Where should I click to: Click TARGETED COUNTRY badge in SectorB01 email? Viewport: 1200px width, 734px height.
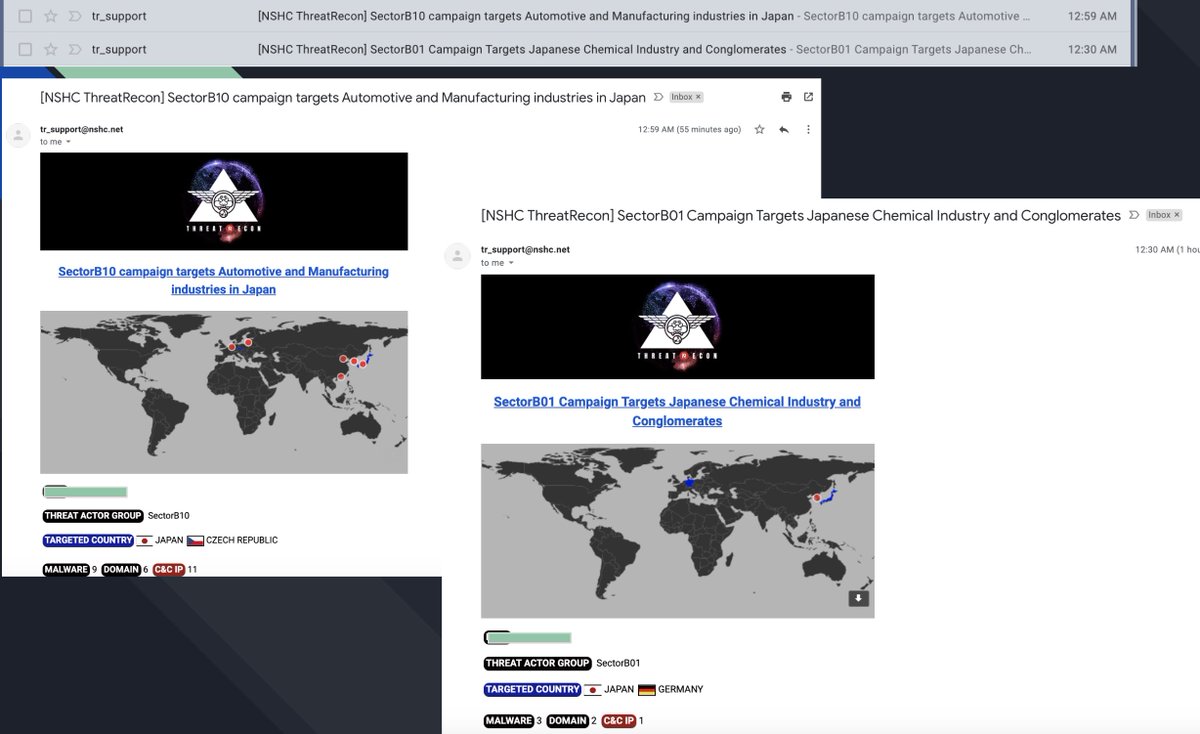(532, 689)
